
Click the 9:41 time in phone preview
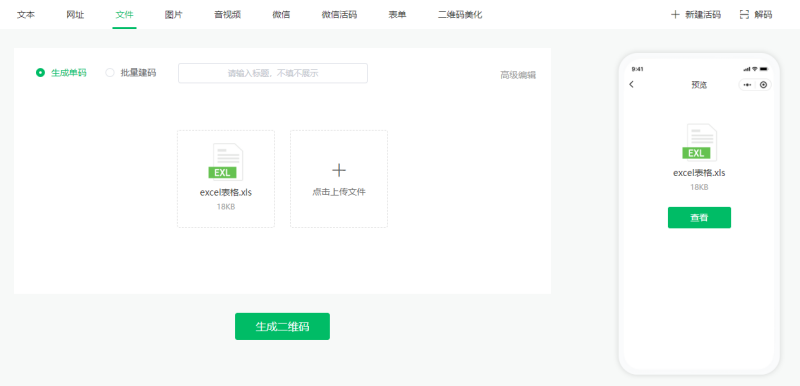(x=637, y=69)
